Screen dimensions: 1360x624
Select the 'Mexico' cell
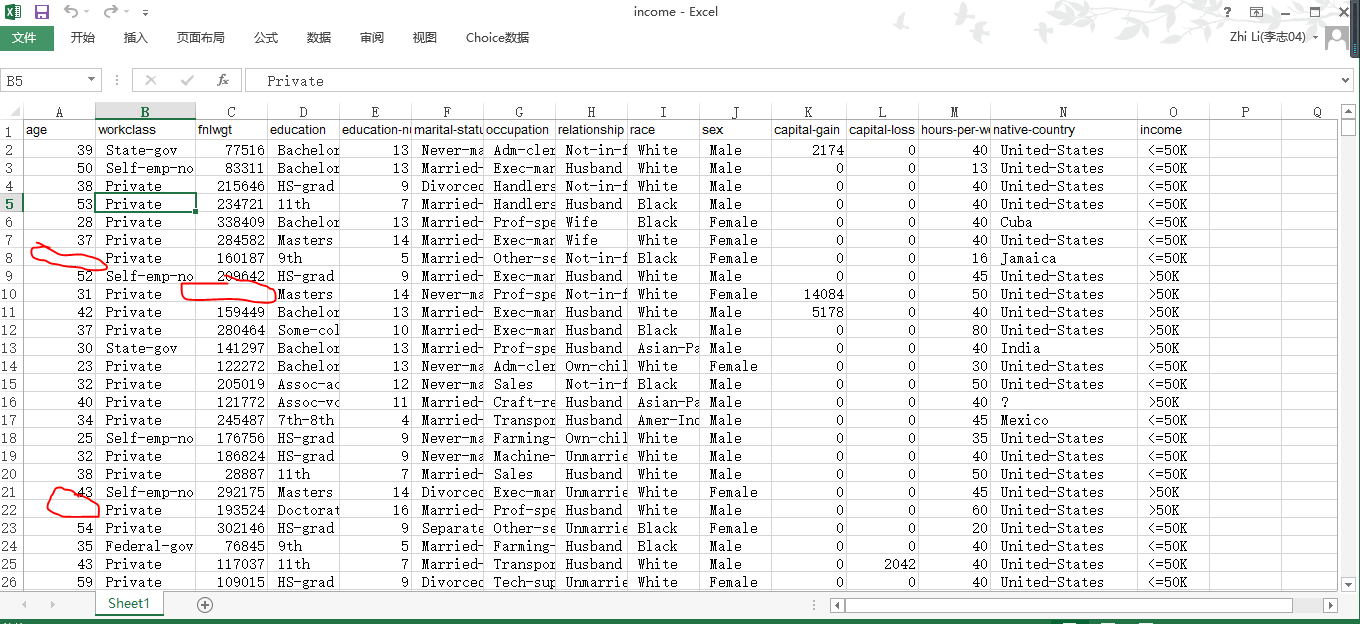coord(1064,420)
